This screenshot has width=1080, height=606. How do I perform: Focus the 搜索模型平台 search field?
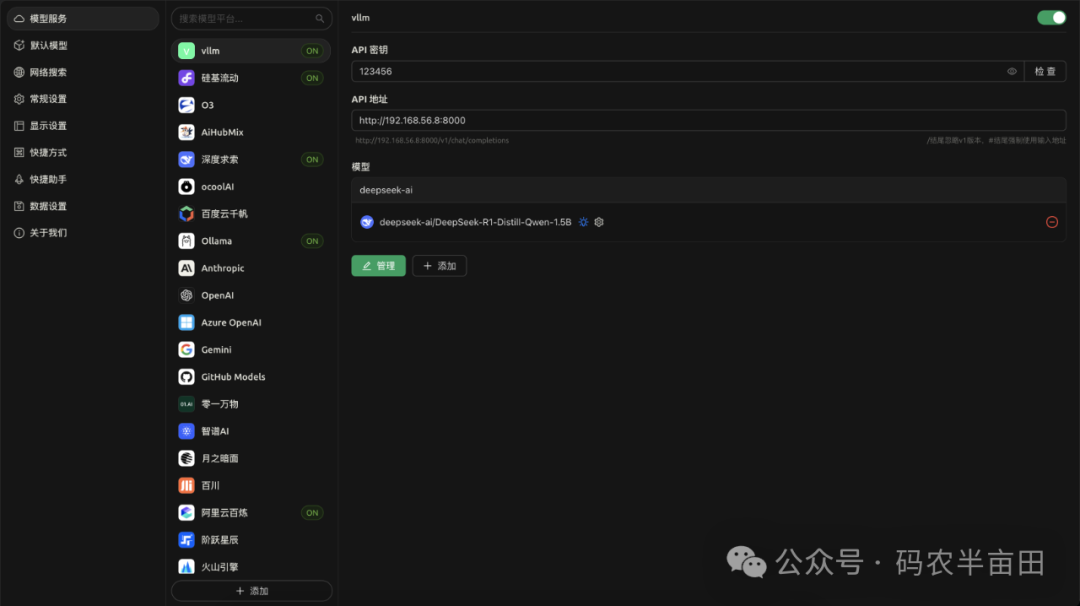pos(251,19)
